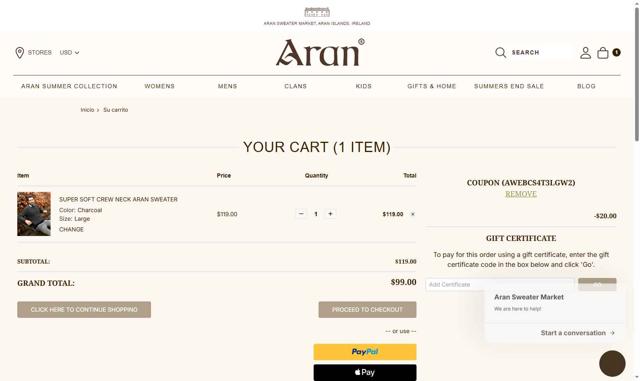The image size is (640, 381).
Task: Open Aran Summer Collection menu
Action: click(69, 86)
